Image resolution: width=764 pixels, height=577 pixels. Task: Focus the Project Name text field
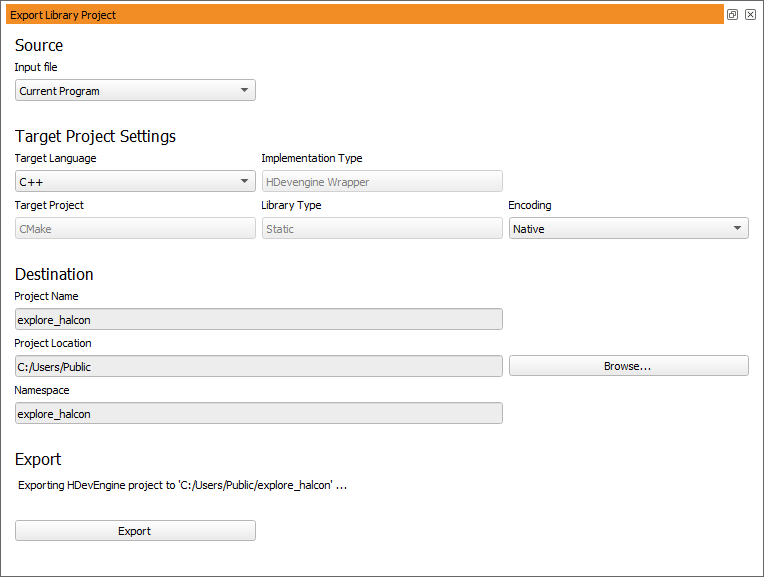258,320
